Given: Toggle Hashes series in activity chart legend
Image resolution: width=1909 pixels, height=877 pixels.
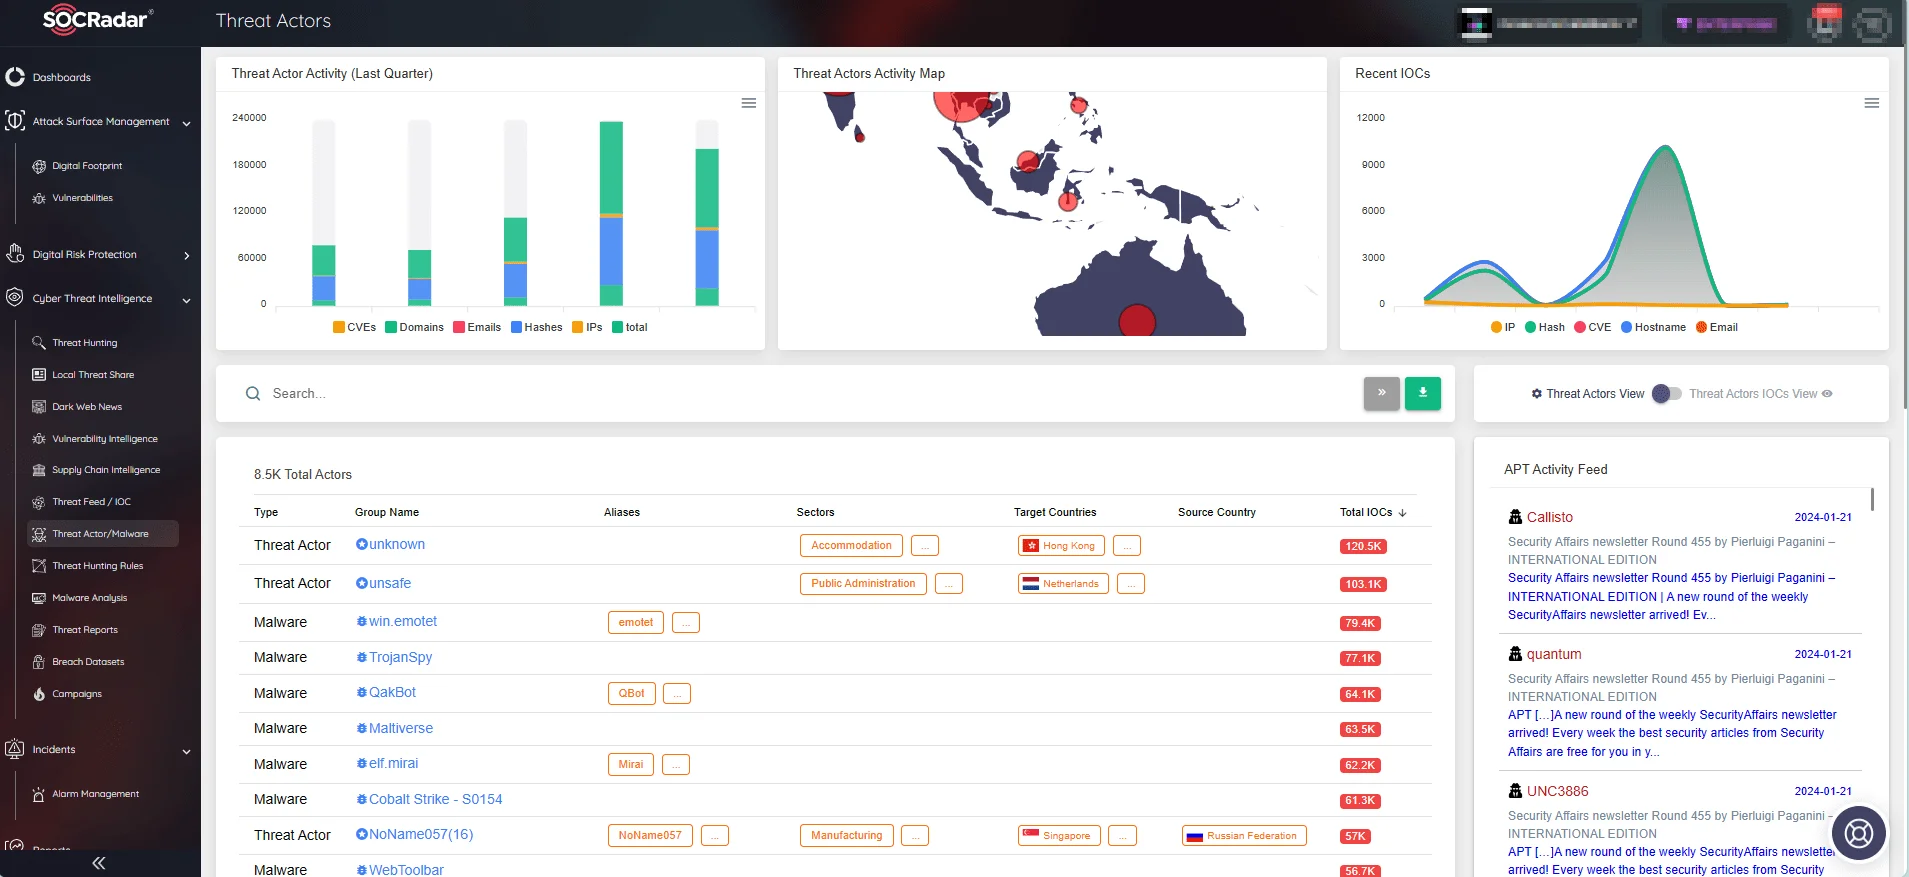Looking at the screenshot, I should [x=536, y=327].
